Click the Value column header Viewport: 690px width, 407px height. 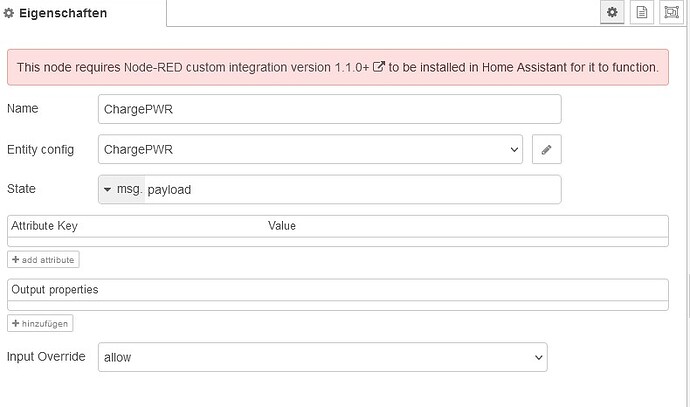pos(282,226)
